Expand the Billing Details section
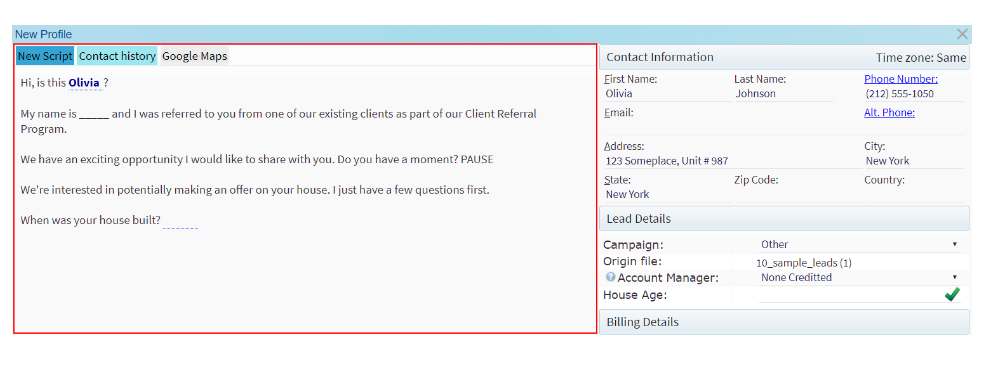The height and width of the screenshot is (376, 1007). [x=784, y=322]
